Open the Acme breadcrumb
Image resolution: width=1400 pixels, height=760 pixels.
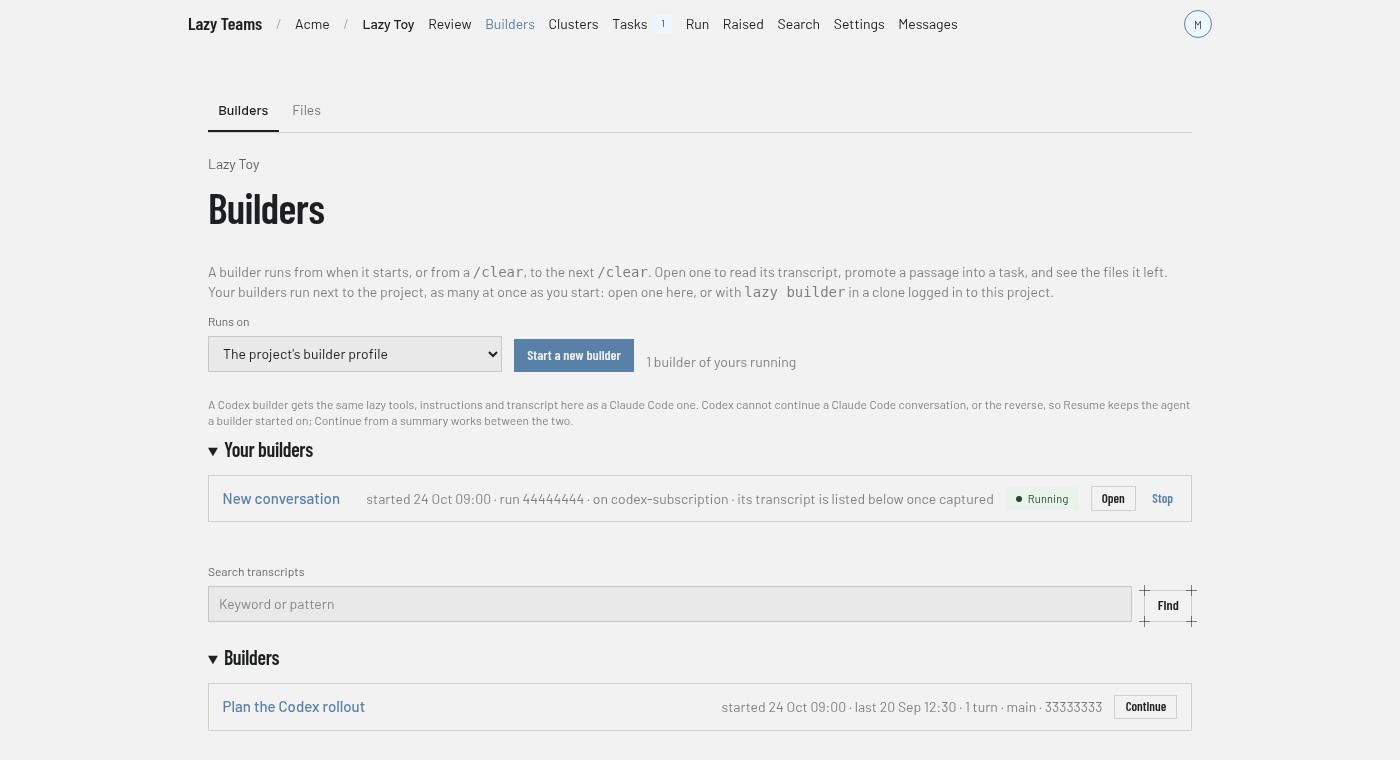(312, 24)
